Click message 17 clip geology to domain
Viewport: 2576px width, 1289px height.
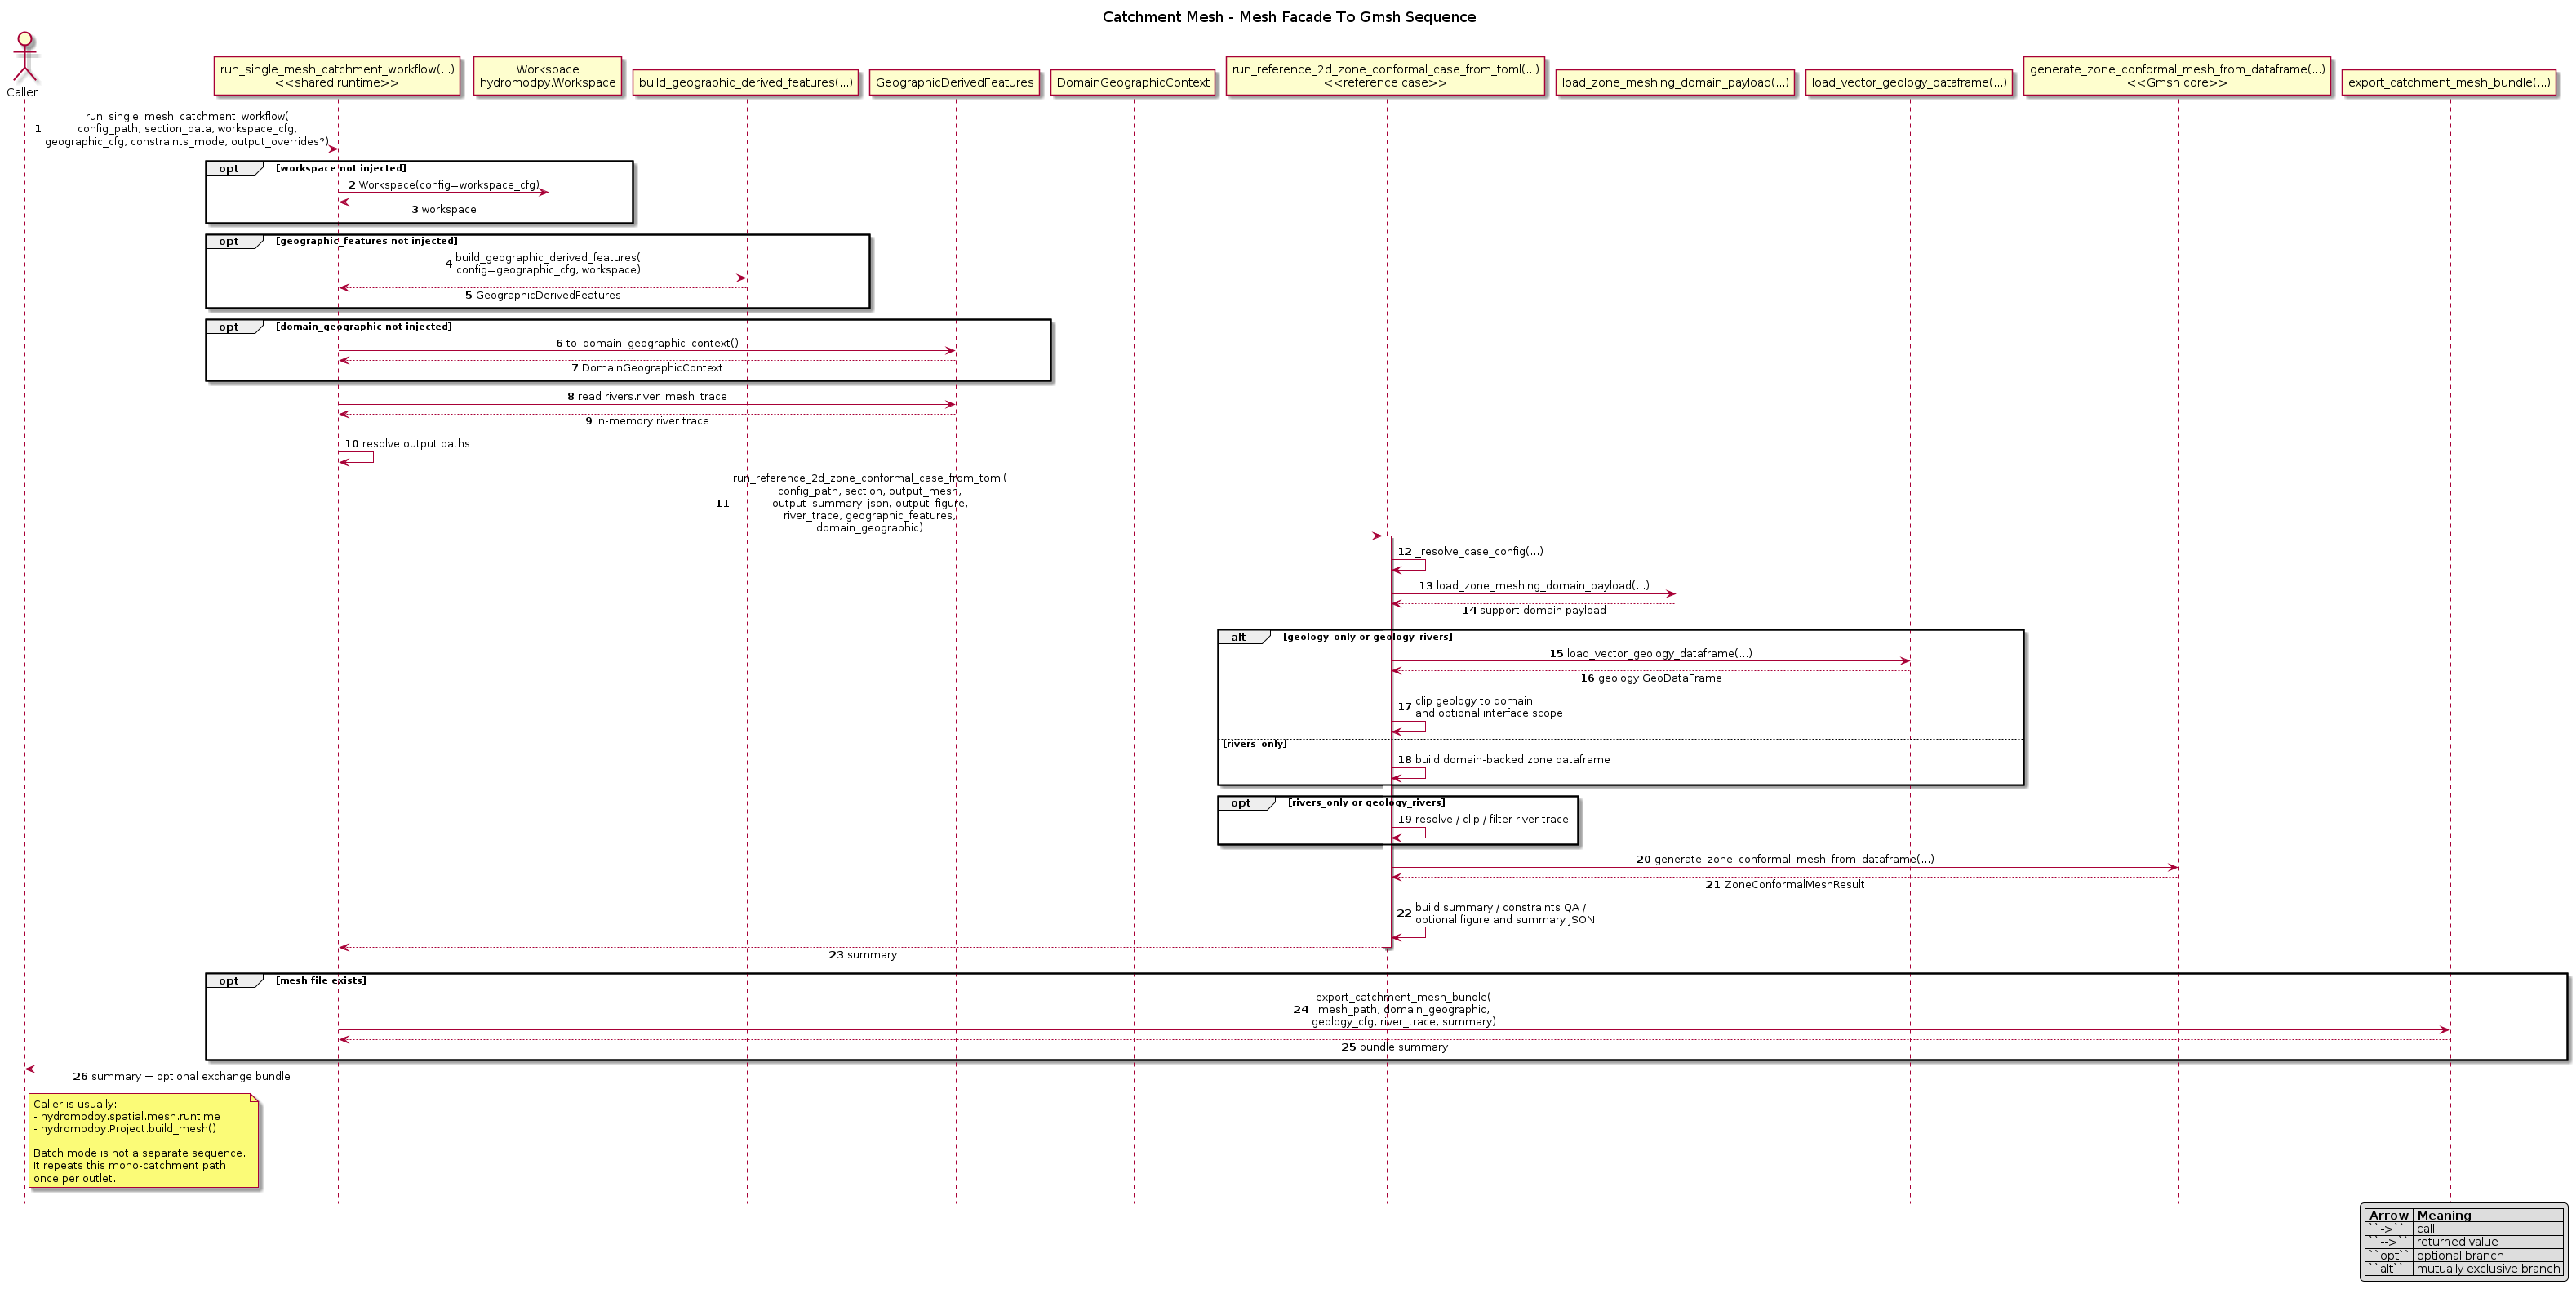[1480, 708]
